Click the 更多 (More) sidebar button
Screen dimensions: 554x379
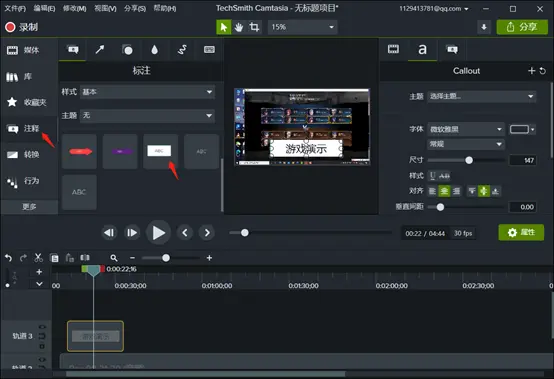pos(29,206)
